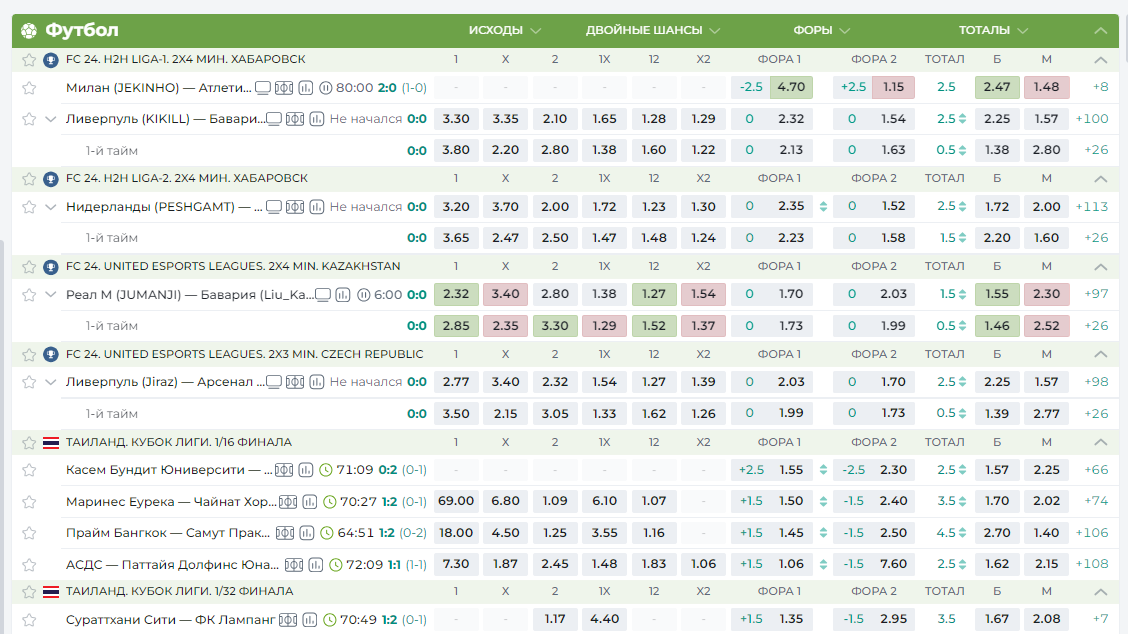Adjust total stepper arrows for Реал М match
This screenshot has width=1128, height=634.
pyautogui.click(x=963, y=295)
